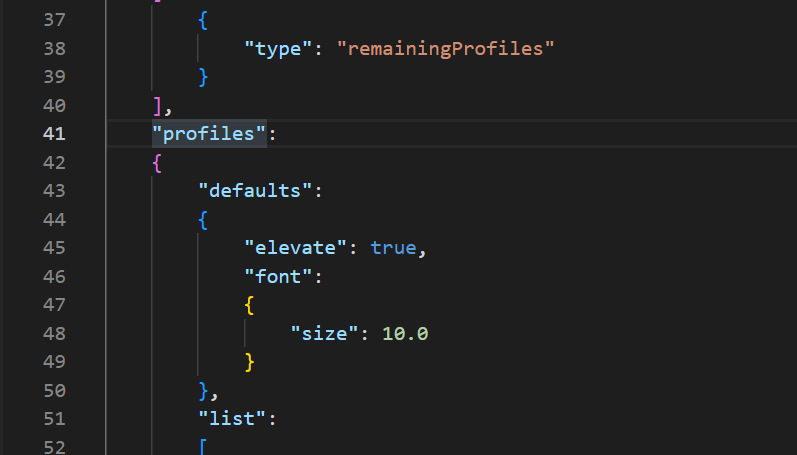797x455 pixels.
Task: Click the pink opening brace on line 42
Action: click(157, 163)
